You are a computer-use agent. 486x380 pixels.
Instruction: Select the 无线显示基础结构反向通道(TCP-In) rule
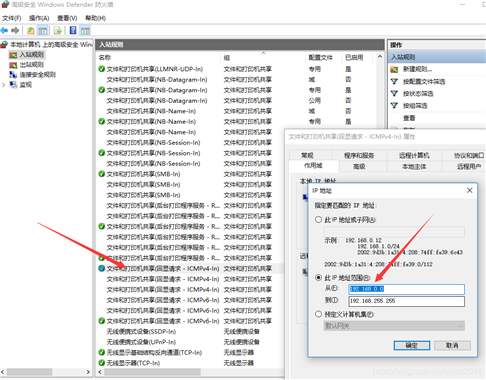[x=154, y=353]
